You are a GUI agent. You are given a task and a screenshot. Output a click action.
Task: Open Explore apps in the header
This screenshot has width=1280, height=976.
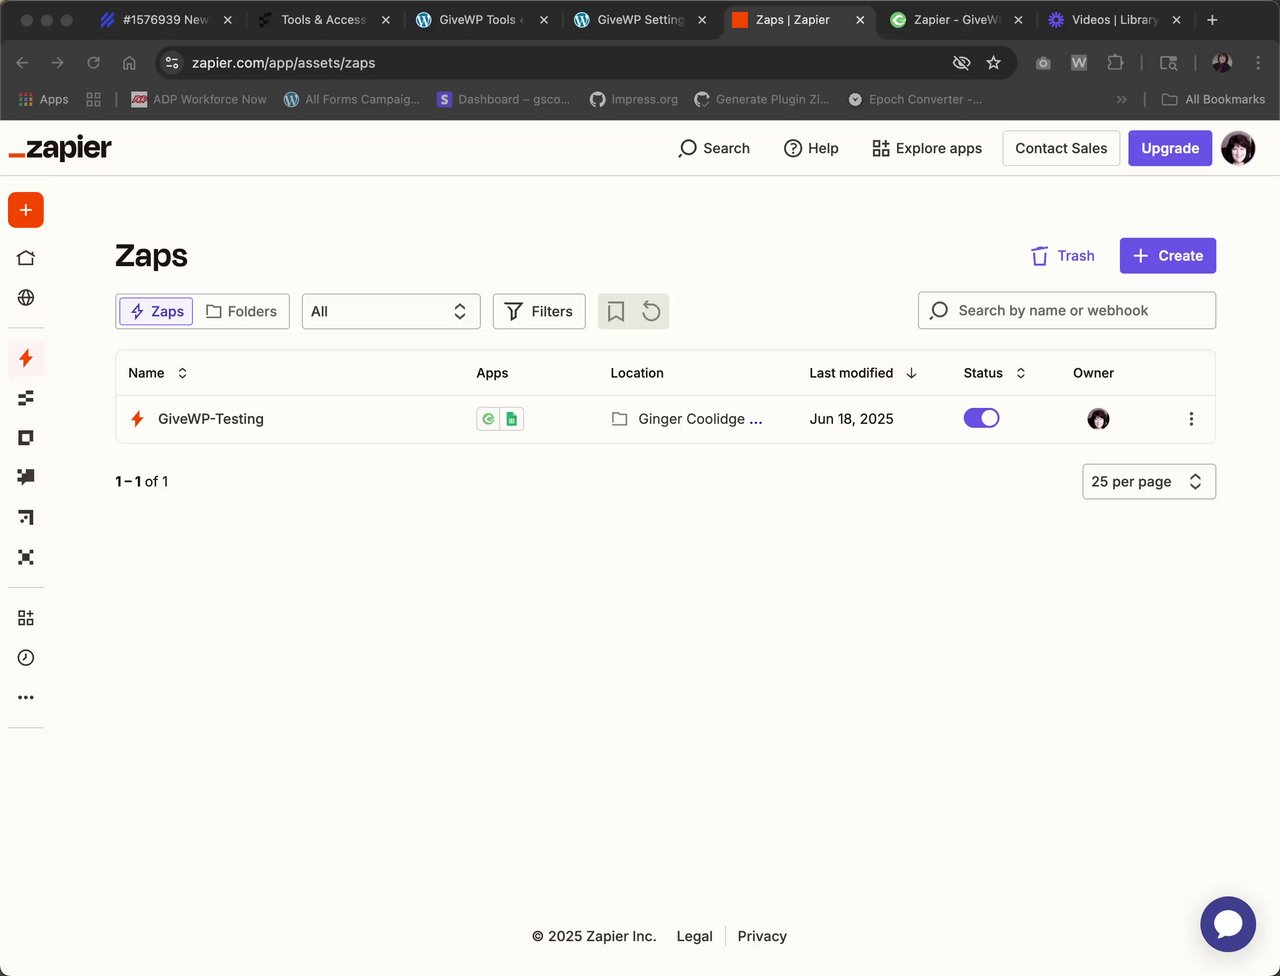927,148
